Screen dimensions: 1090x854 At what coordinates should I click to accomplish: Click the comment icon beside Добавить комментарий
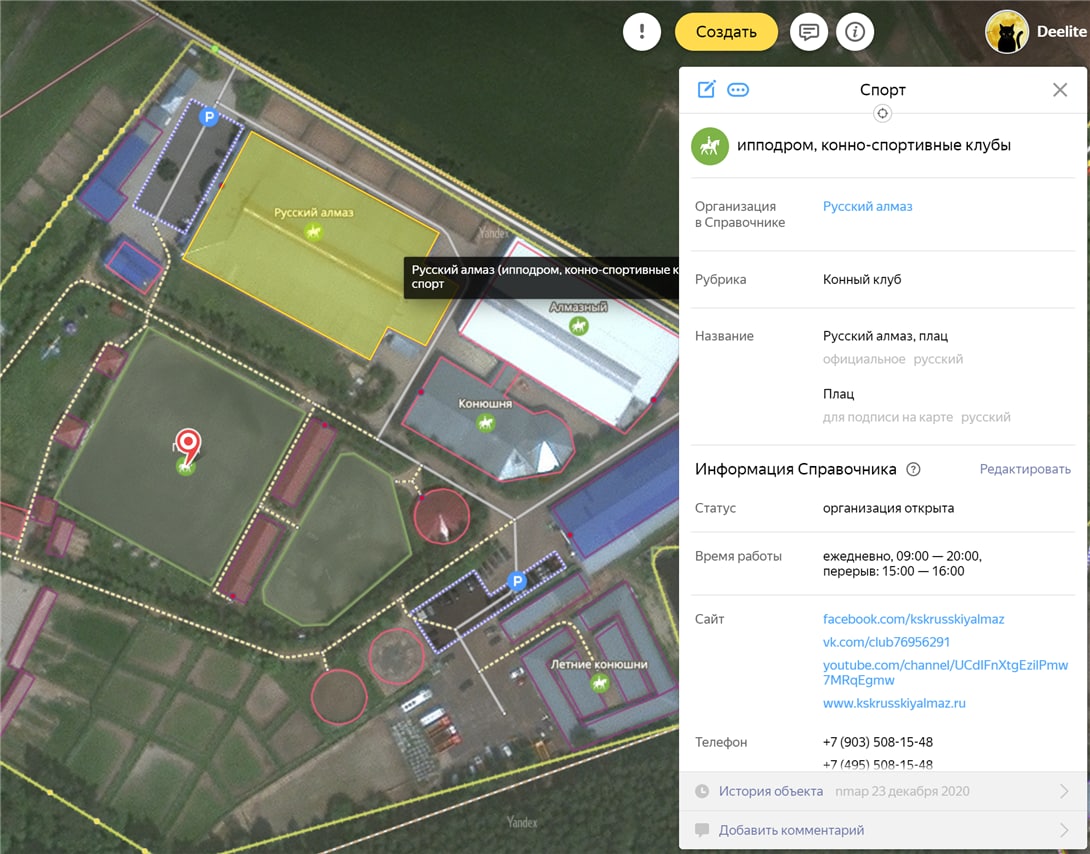click(x=702, y=830)
